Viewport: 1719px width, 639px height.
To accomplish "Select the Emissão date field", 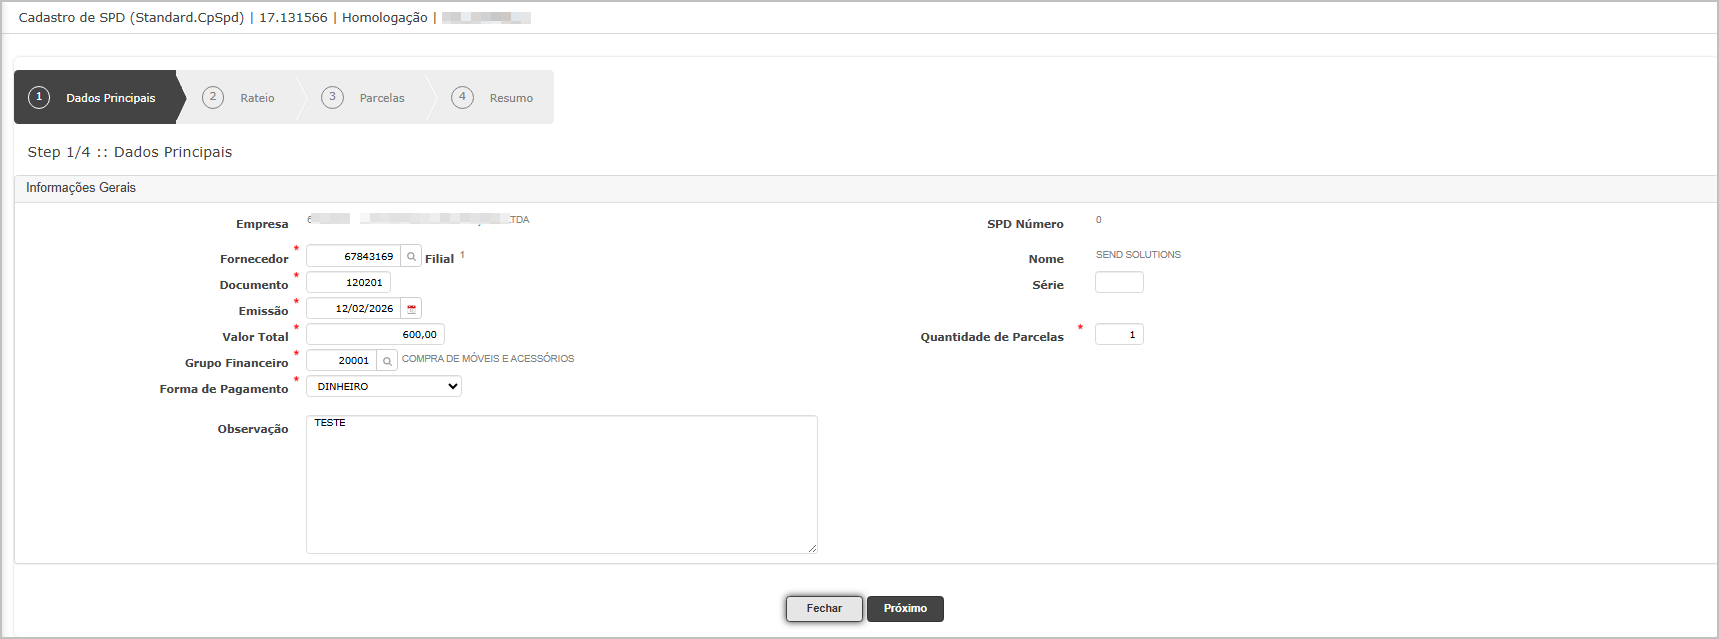I will coord(354,309).
